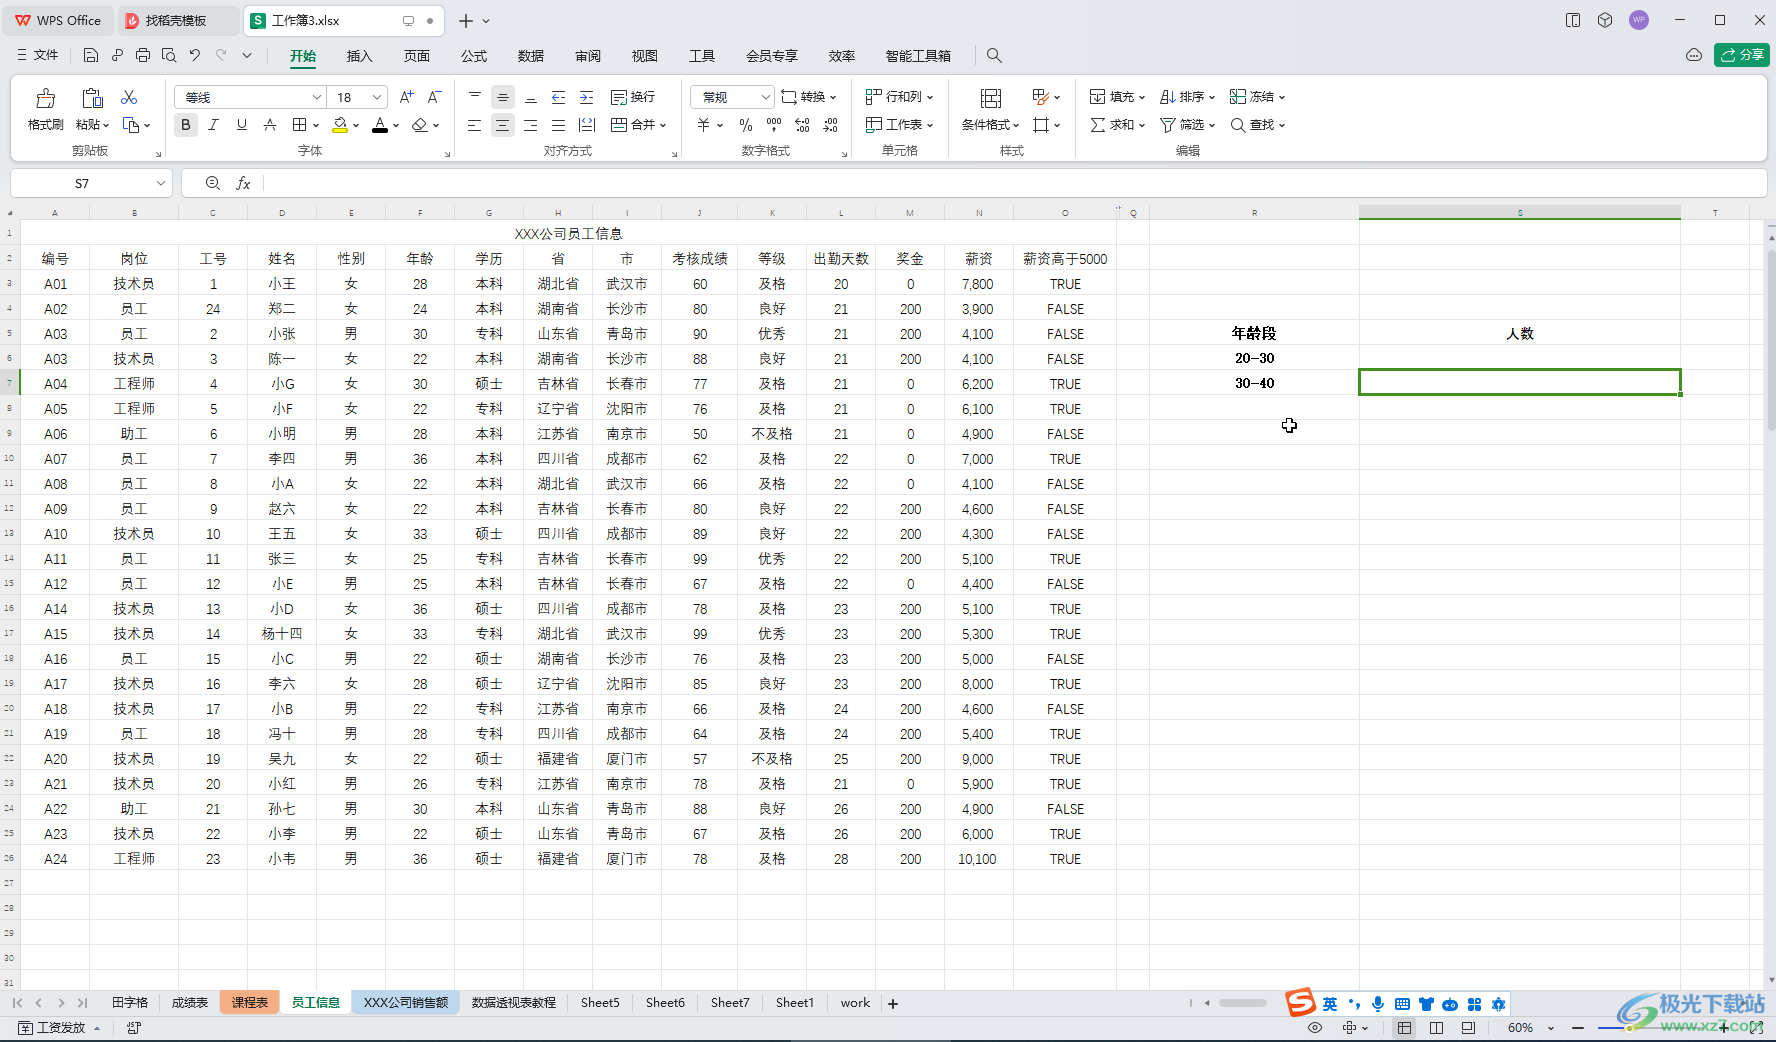This screenshot has width=1776, height=1042.
Task: Open the Formulas (公式) ribbon tab
Action: (474, 56)
